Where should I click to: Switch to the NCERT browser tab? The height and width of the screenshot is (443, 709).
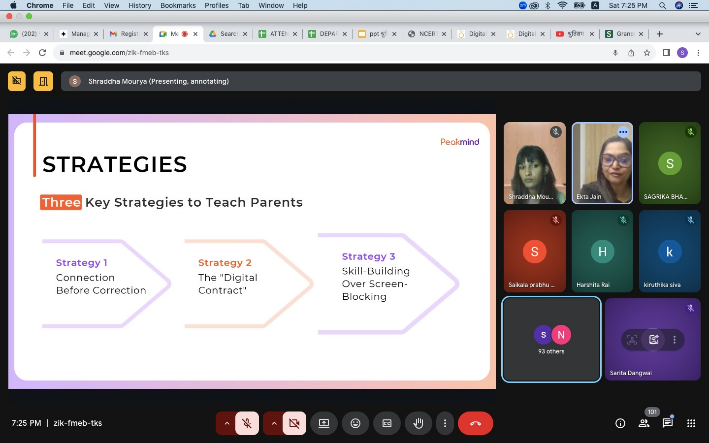[425, 34]
